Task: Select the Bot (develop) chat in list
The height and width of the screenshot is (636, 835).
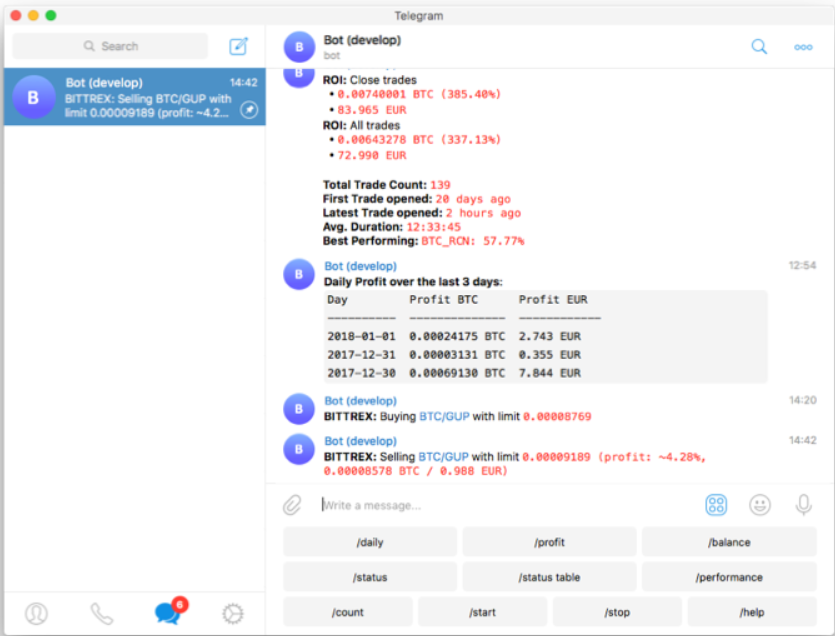Action: pyautogui.click(x=135, y=97)
